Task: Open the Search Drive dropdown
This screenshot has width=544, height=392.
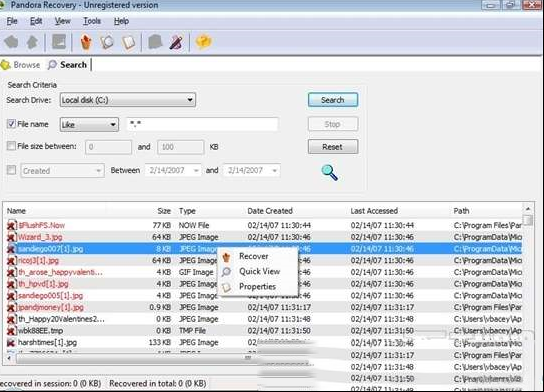Action: (x=128, y=100)
